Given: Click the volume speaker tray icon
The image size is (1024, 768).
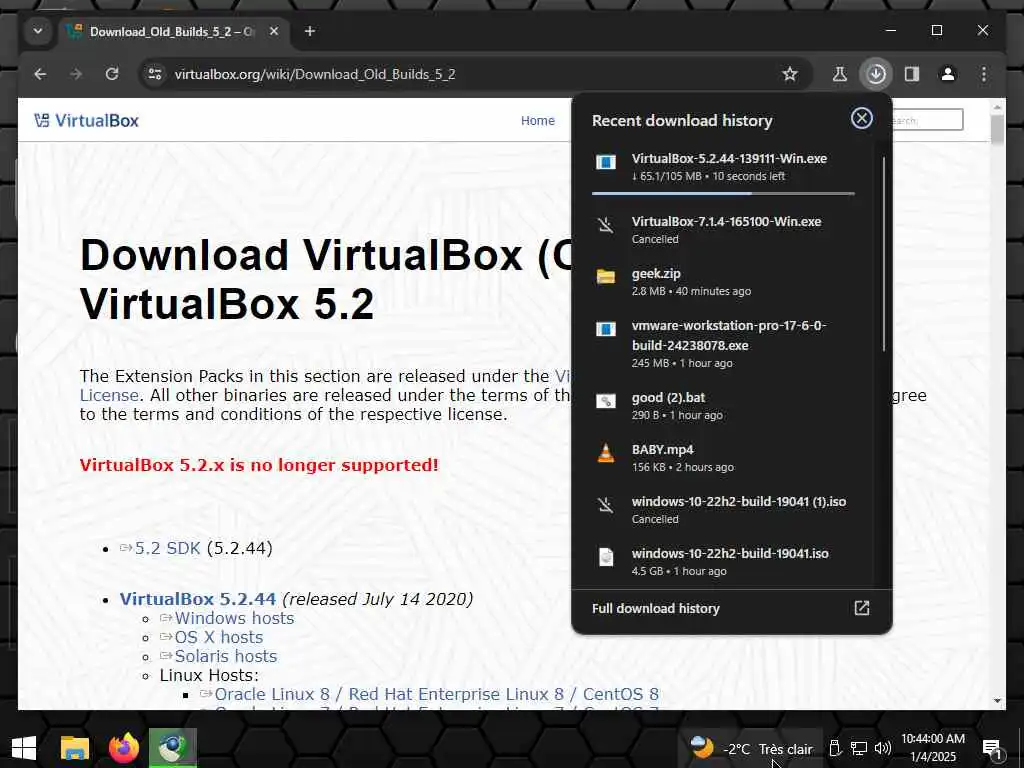Looking at the screenshot, I should [882, 748].
